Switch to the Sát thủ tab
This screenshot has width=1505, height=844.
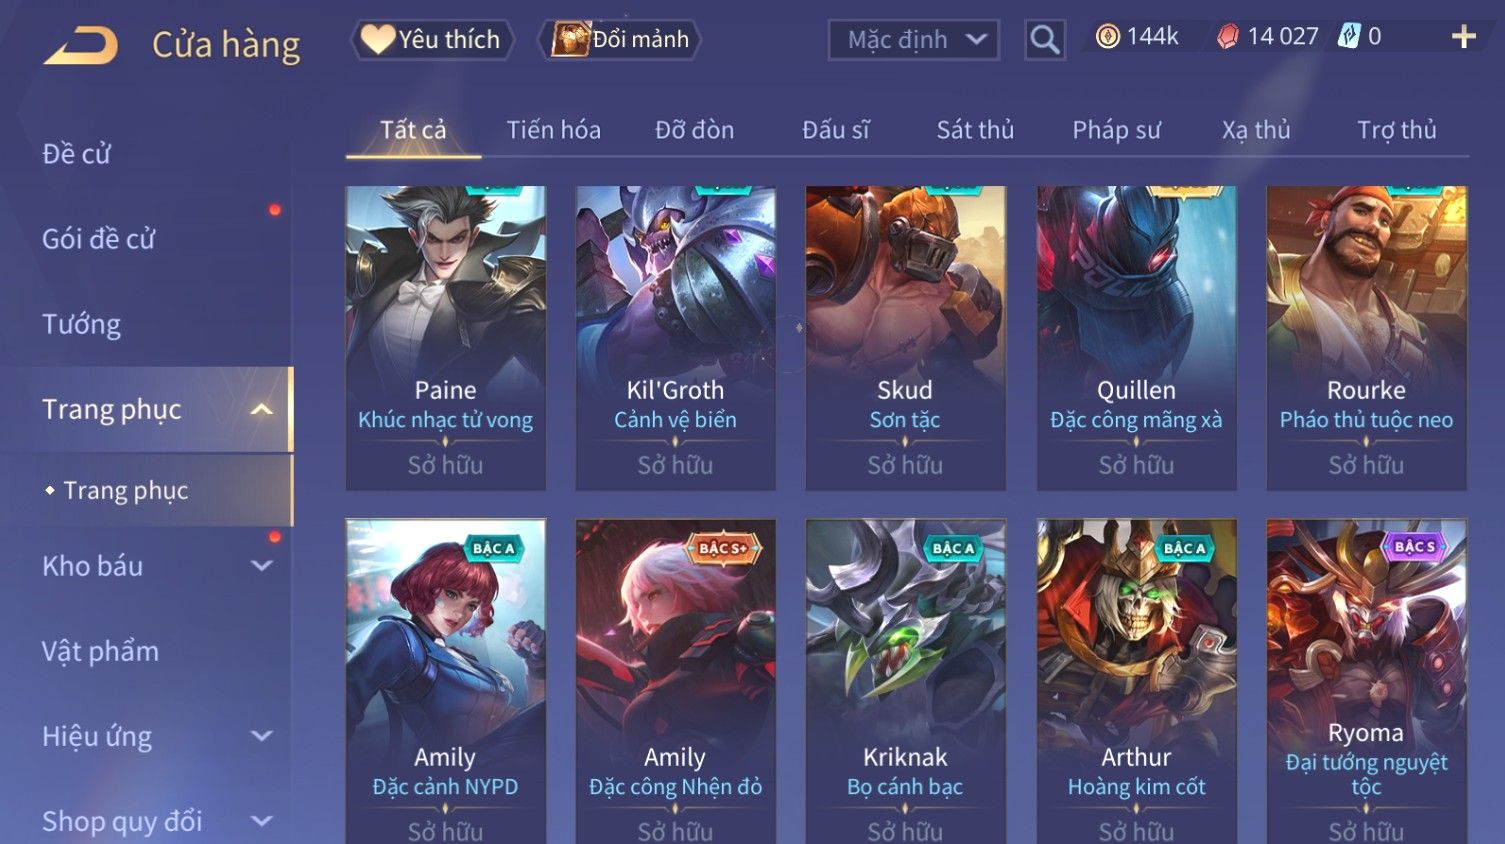975,130
